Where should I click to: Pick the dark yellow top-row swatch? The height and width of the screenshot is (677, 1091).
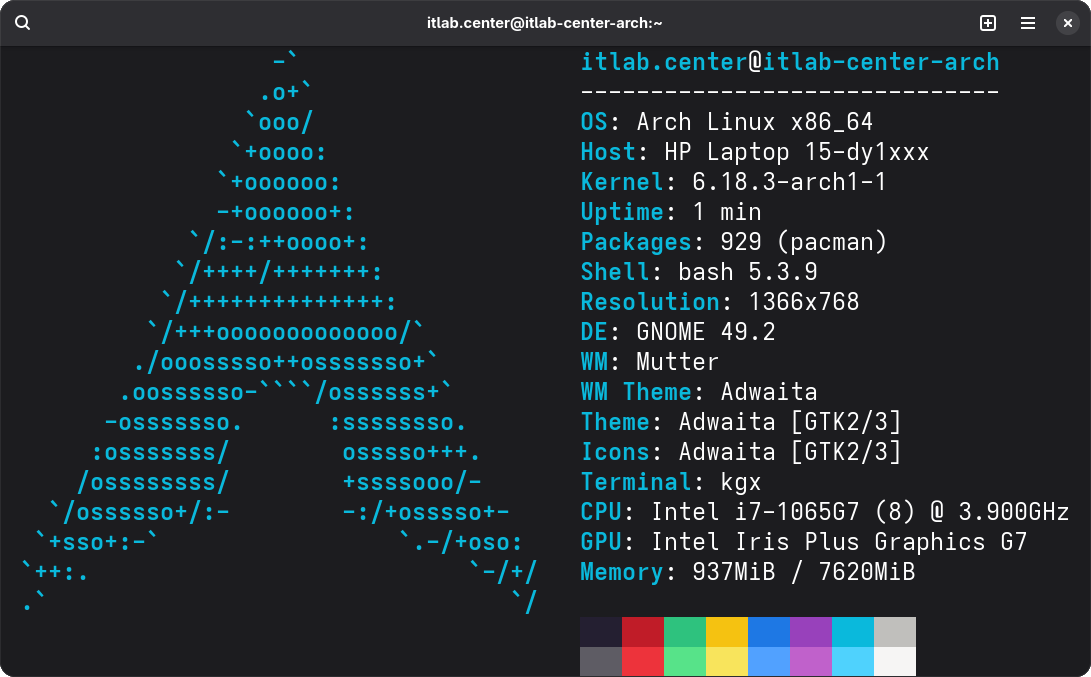click(726, 631)
